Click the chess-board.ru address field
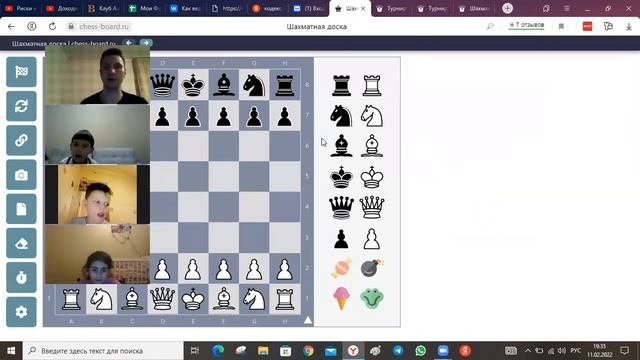The height and width of the screenshot is (360, 640). click(104, 26)
